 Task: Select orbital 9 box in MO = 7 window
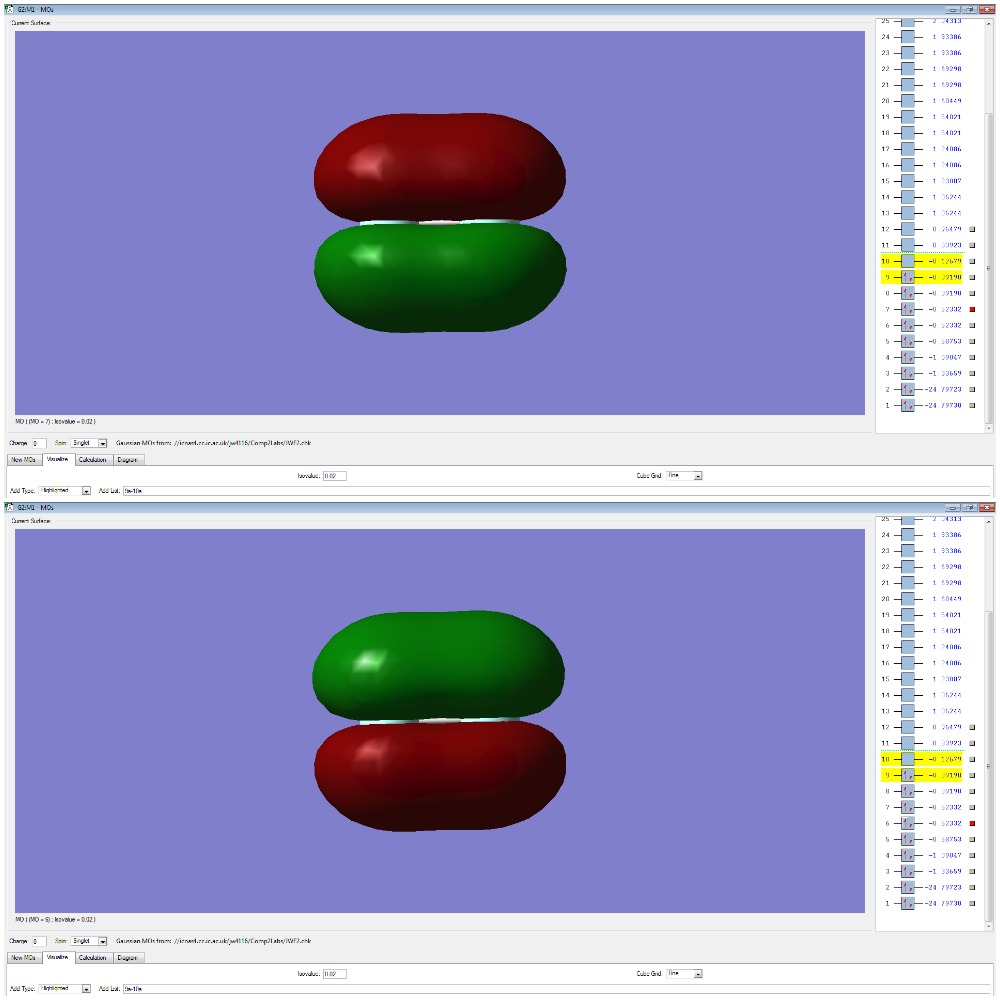pos(907,277)
